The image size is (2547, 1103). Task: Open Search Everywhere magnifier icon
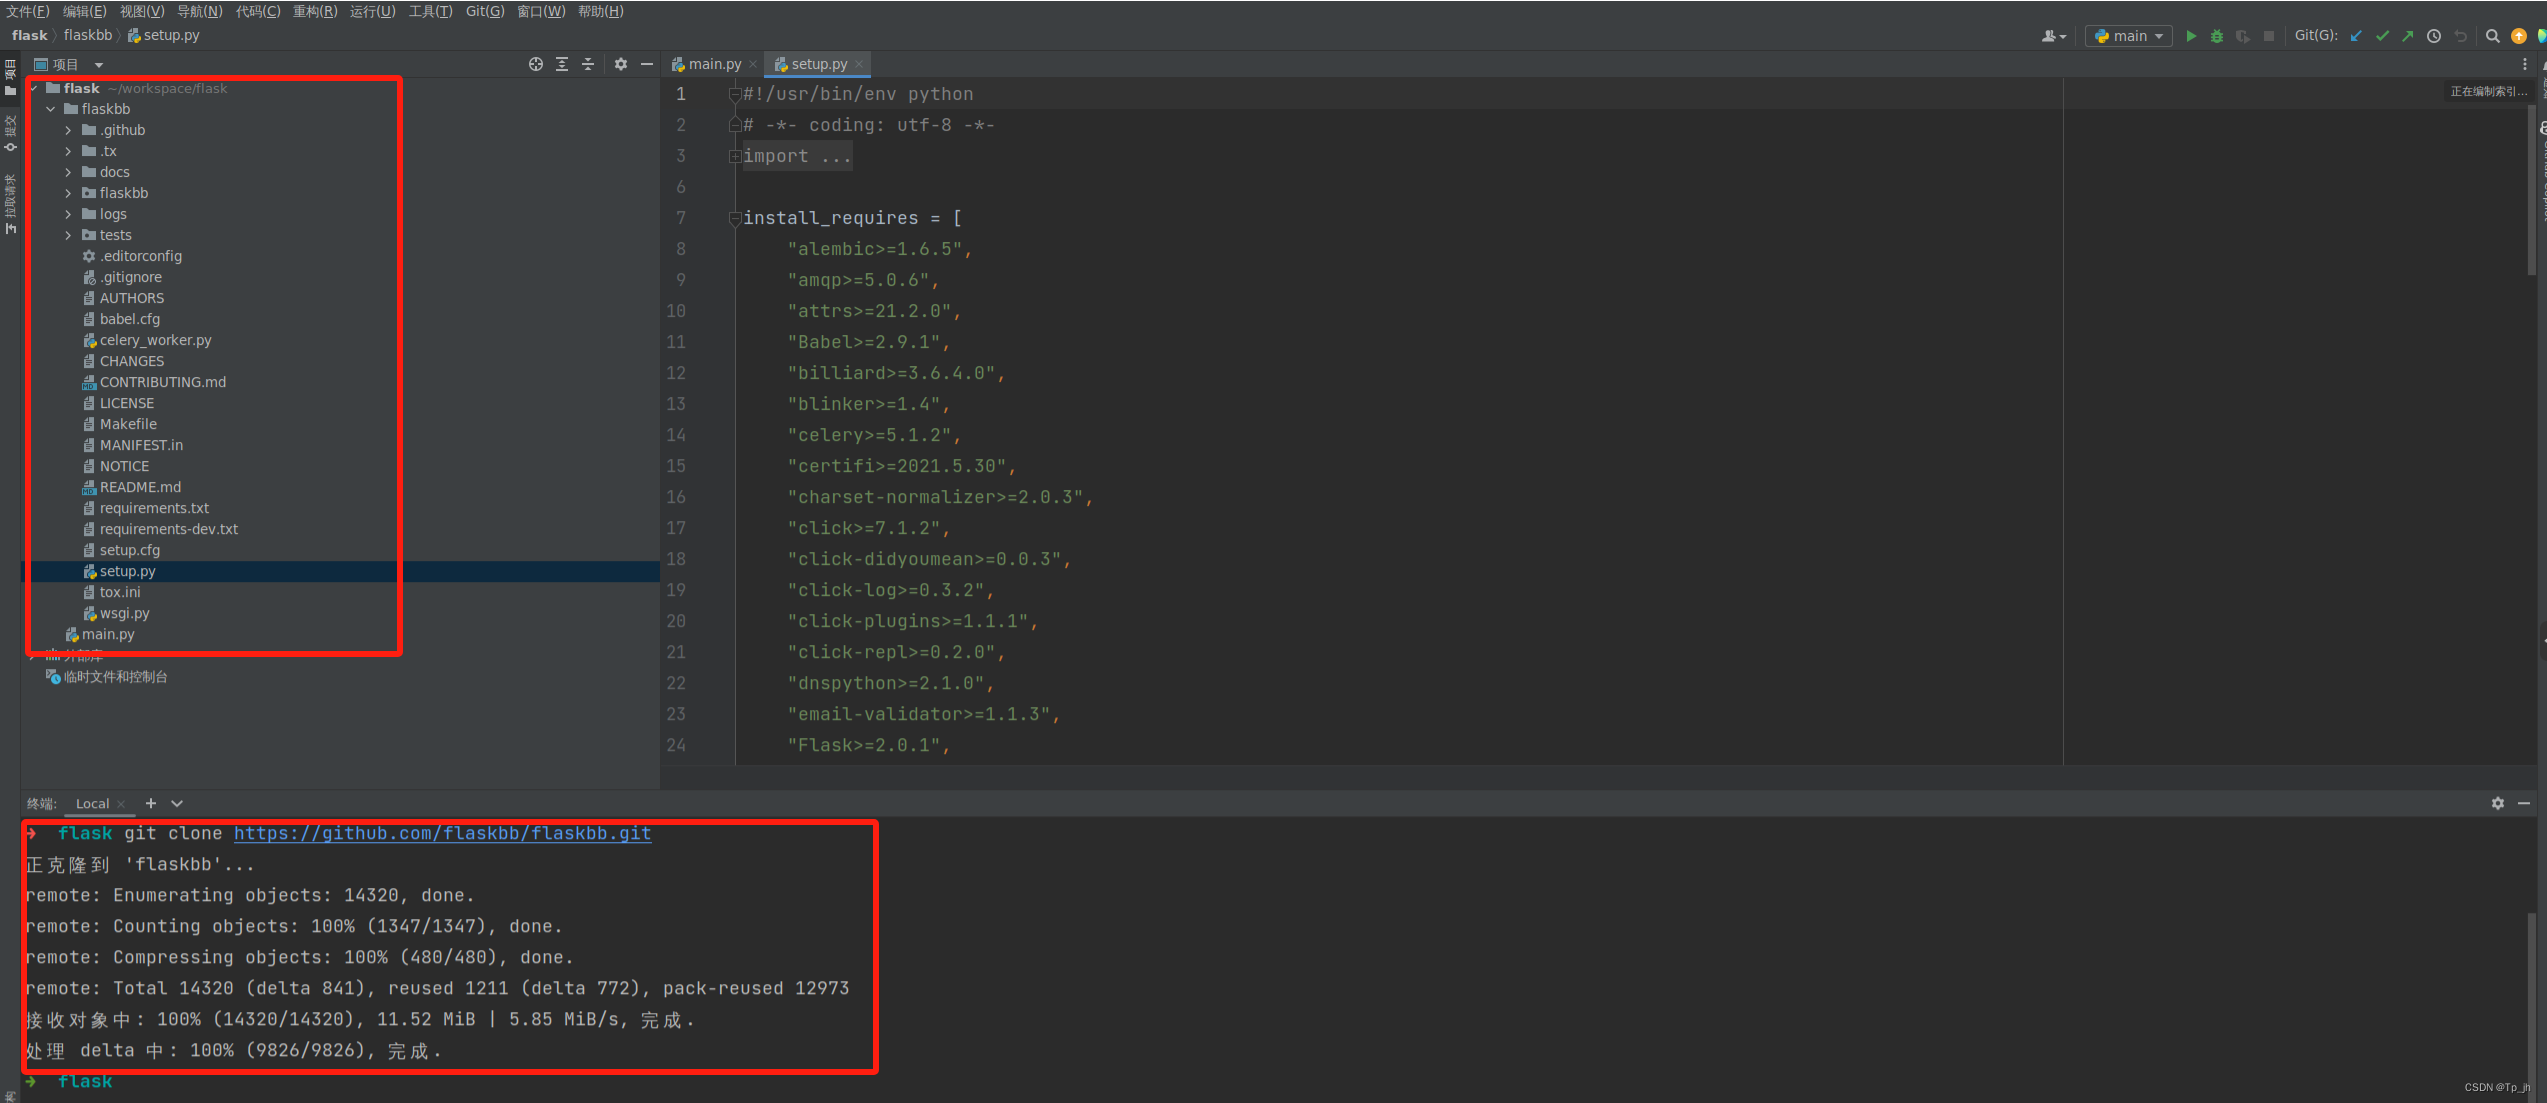click(2492, 36)
